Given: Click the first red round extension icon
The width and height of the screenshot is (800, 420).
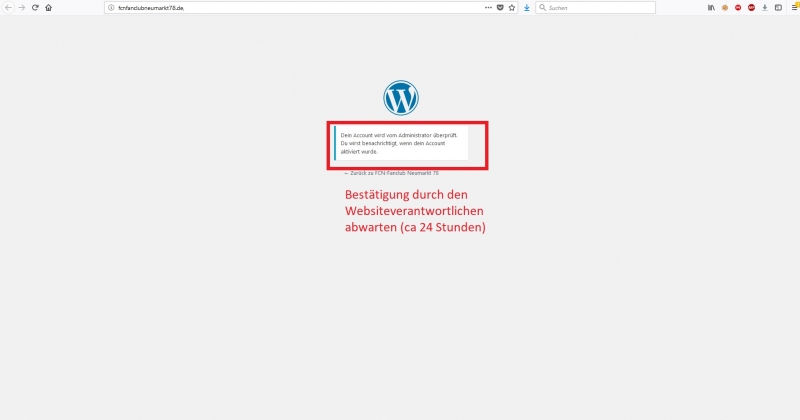Looking at the screenshot, I should pyautogui.click(x=738, y=8).
